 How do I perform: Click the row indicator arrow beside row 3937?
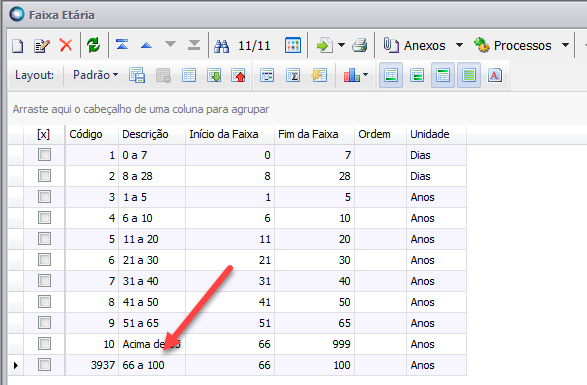[16, 365]
